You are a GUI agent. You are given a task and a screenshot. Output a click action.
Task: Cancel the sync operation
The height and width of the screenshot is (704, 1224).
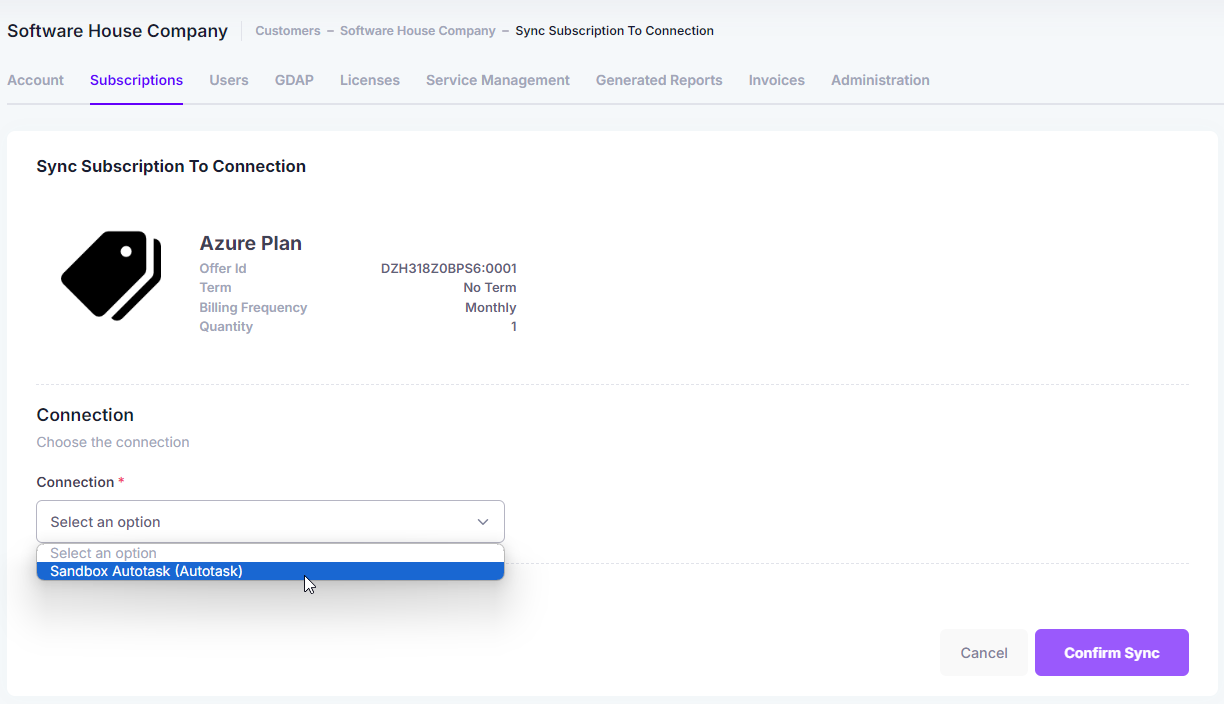coord(984,653)
